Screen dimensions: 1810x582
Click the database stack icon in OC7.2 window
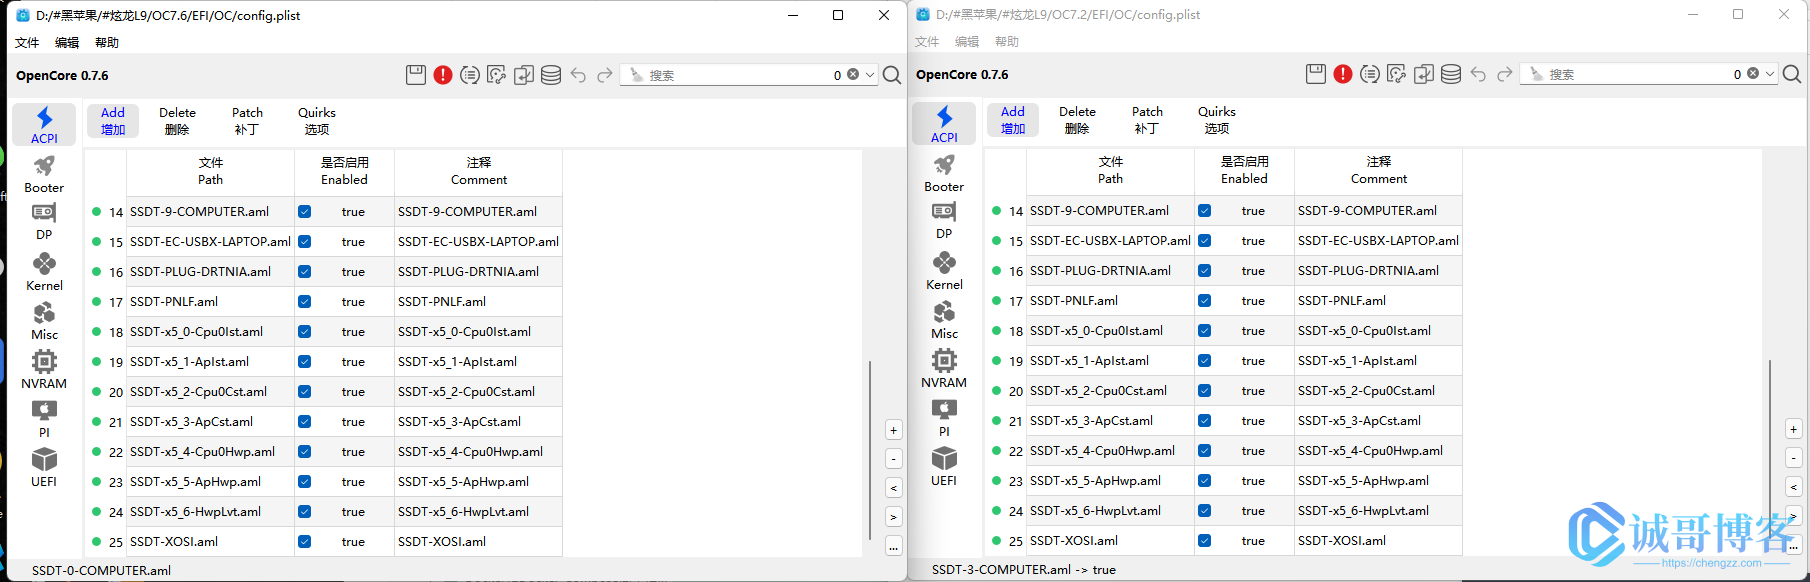click(1451, 74)
